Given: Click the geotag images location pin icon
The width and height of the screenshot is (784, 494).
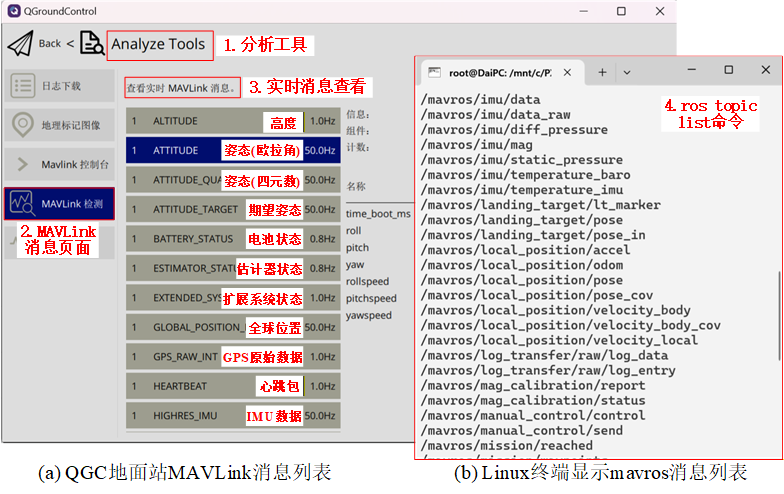Looking at the screenshot, I should 22,124.
